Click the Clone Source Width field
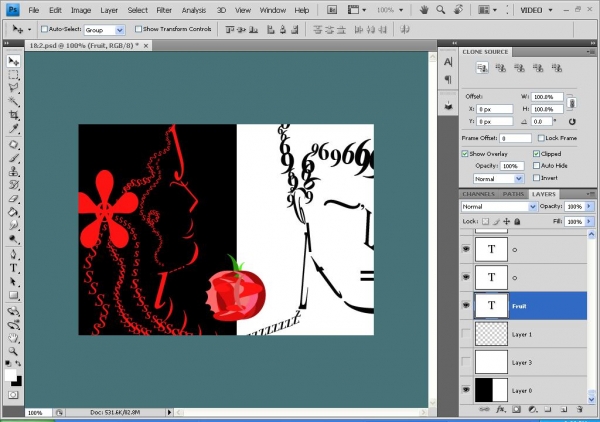This screenshot has height=422, width=600. [x=547, y=97]
